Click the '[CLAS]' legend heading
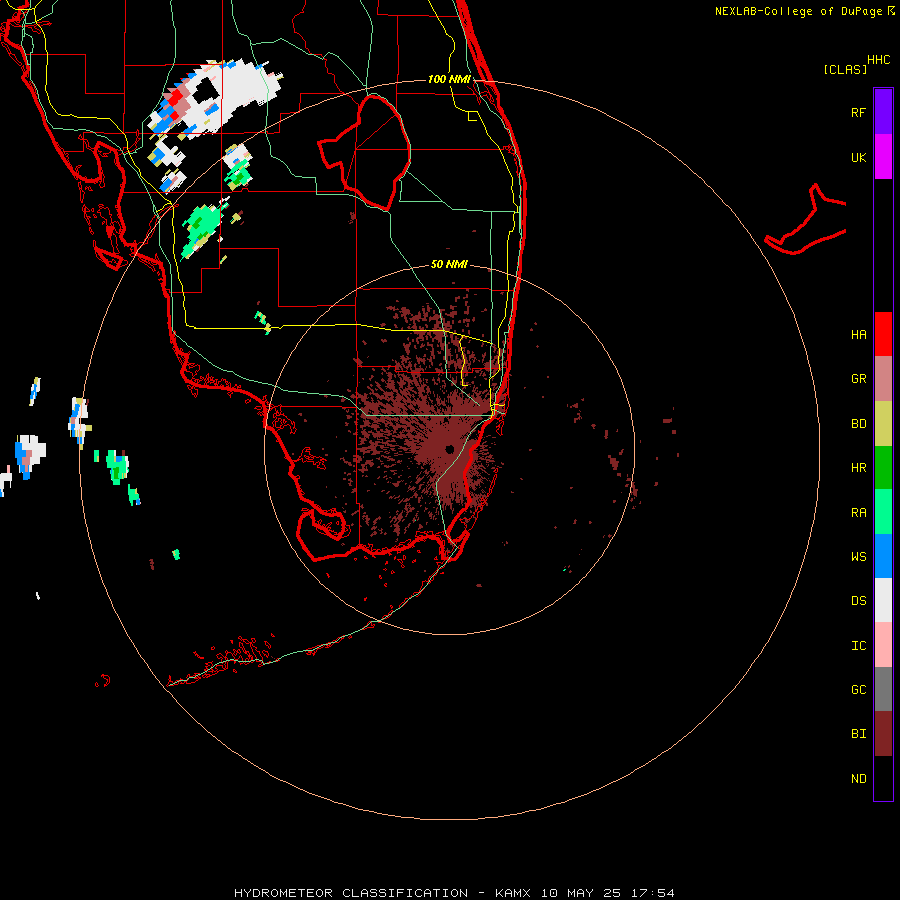The height and width of the screenshot is (900, 900). point(845,69)
